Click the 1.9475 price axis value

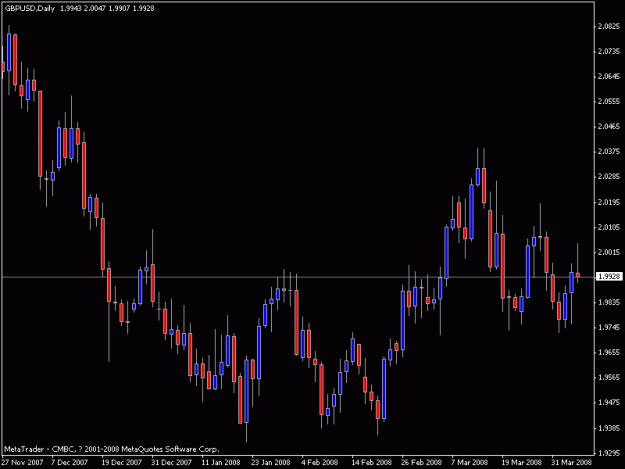(609, 402)
